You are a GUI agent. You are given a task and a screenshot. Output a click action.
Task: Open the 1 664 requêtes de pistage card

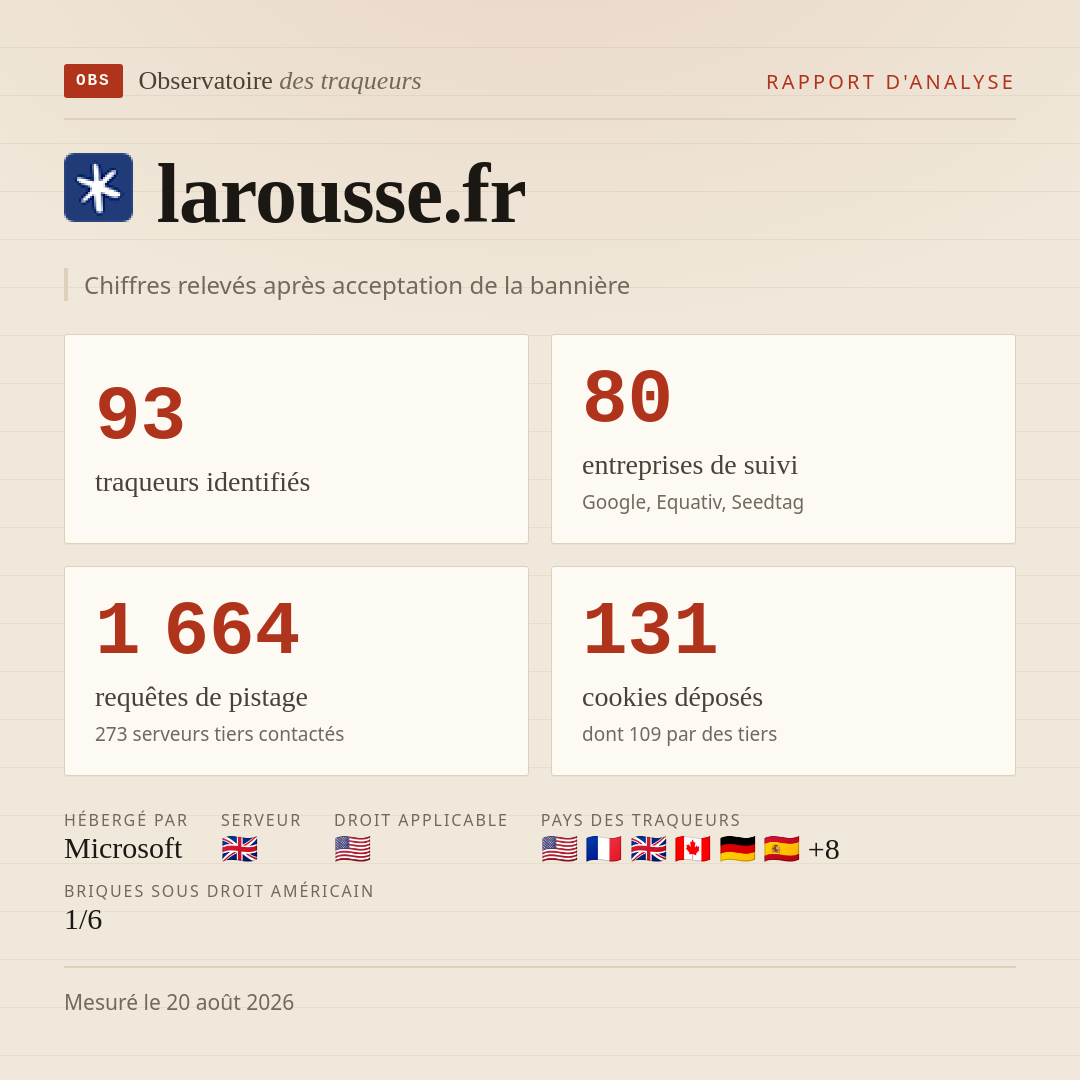point(296,671)
